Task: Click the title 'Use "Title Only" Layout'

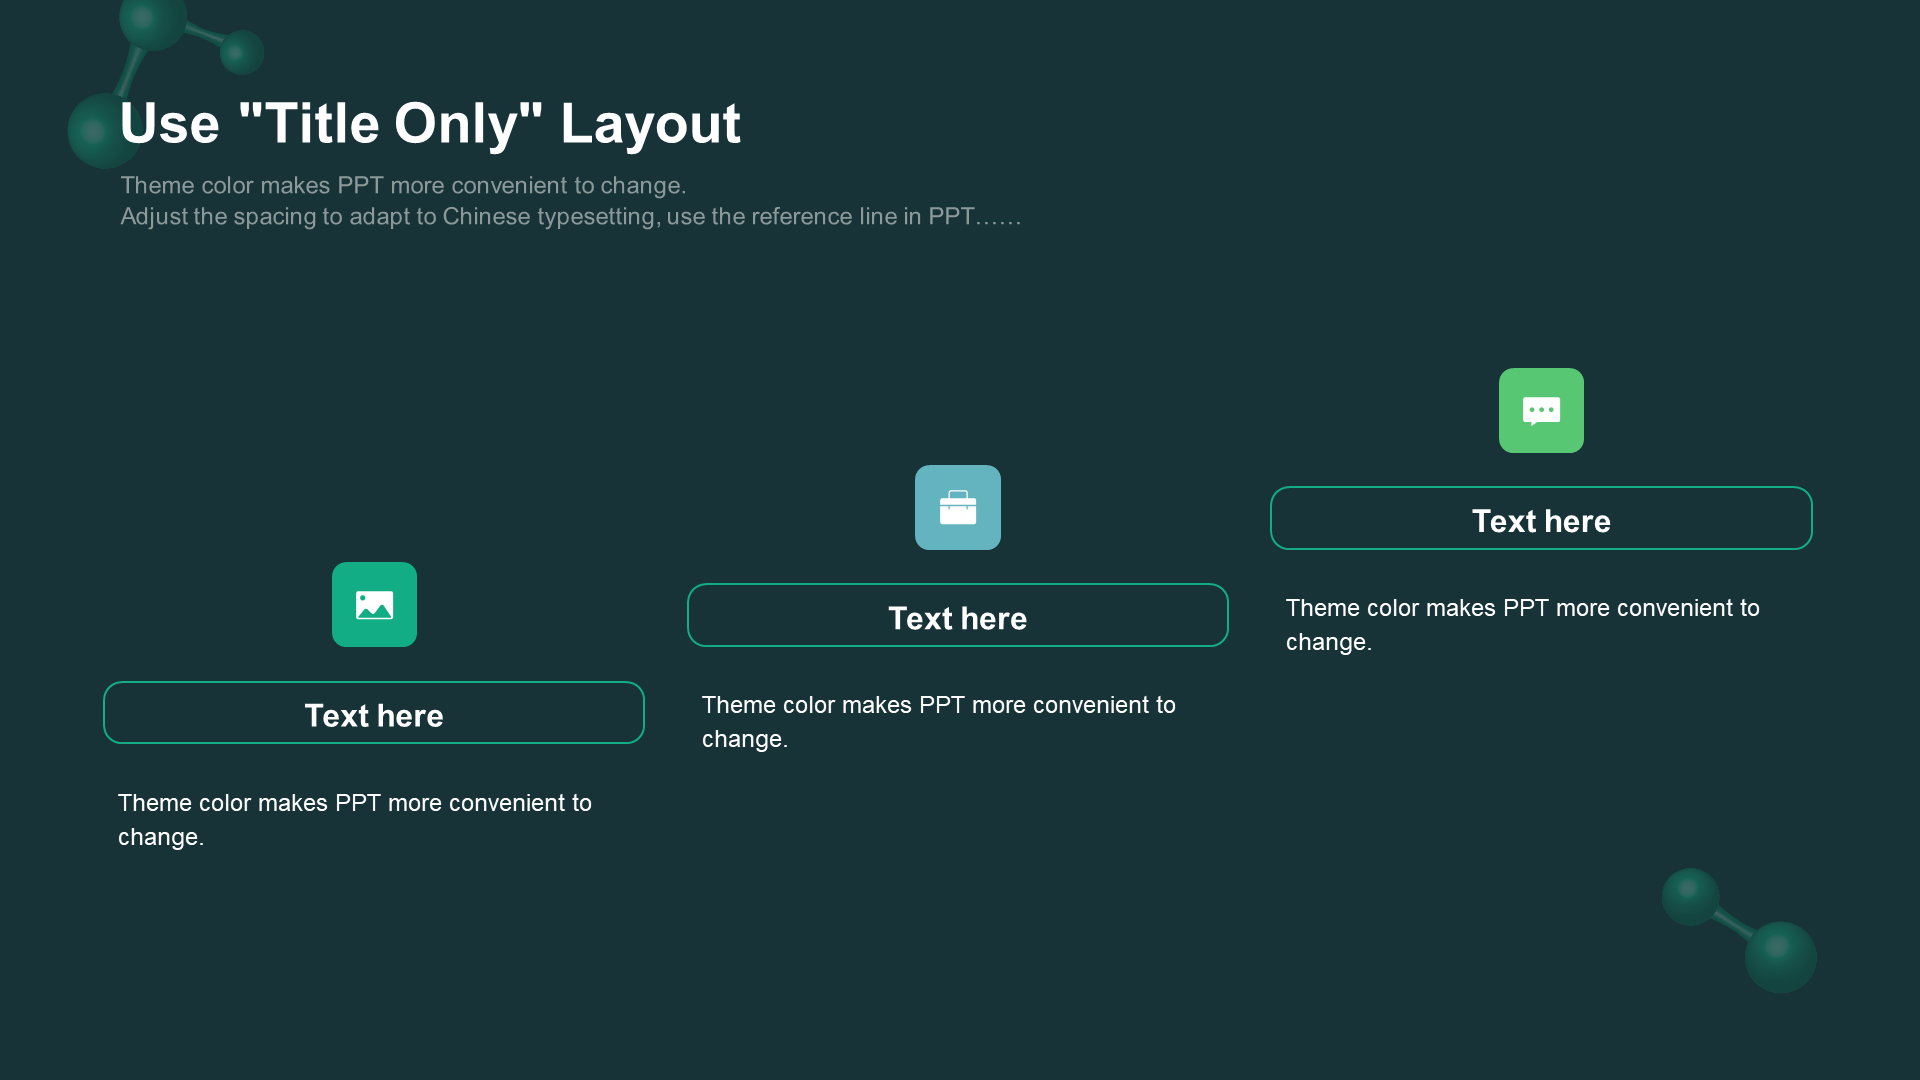Action: pyautogui.click(x=430, y=124)
